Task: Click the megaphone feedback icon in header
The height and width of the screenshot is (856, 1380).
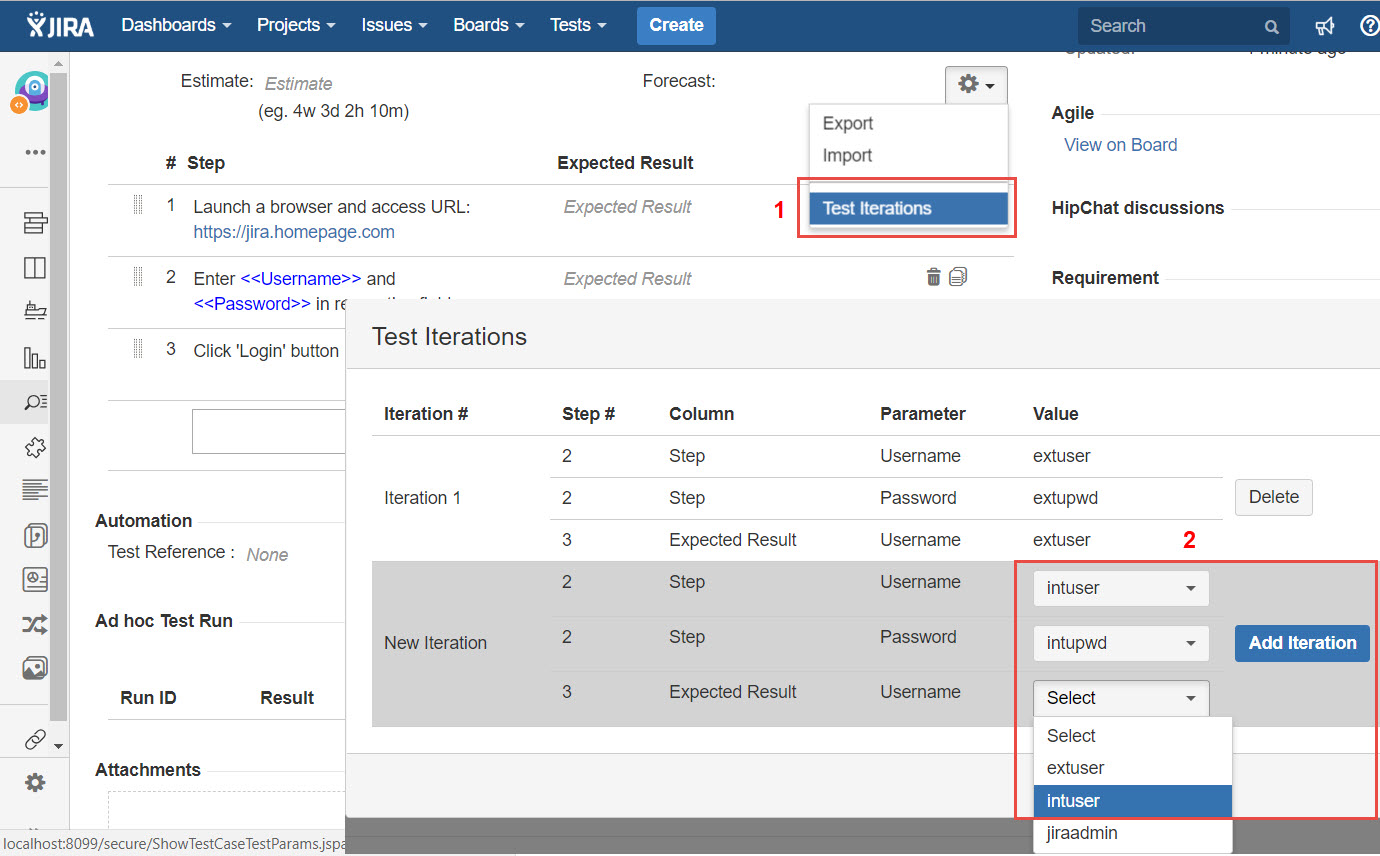Action: tap(1325, 26)
